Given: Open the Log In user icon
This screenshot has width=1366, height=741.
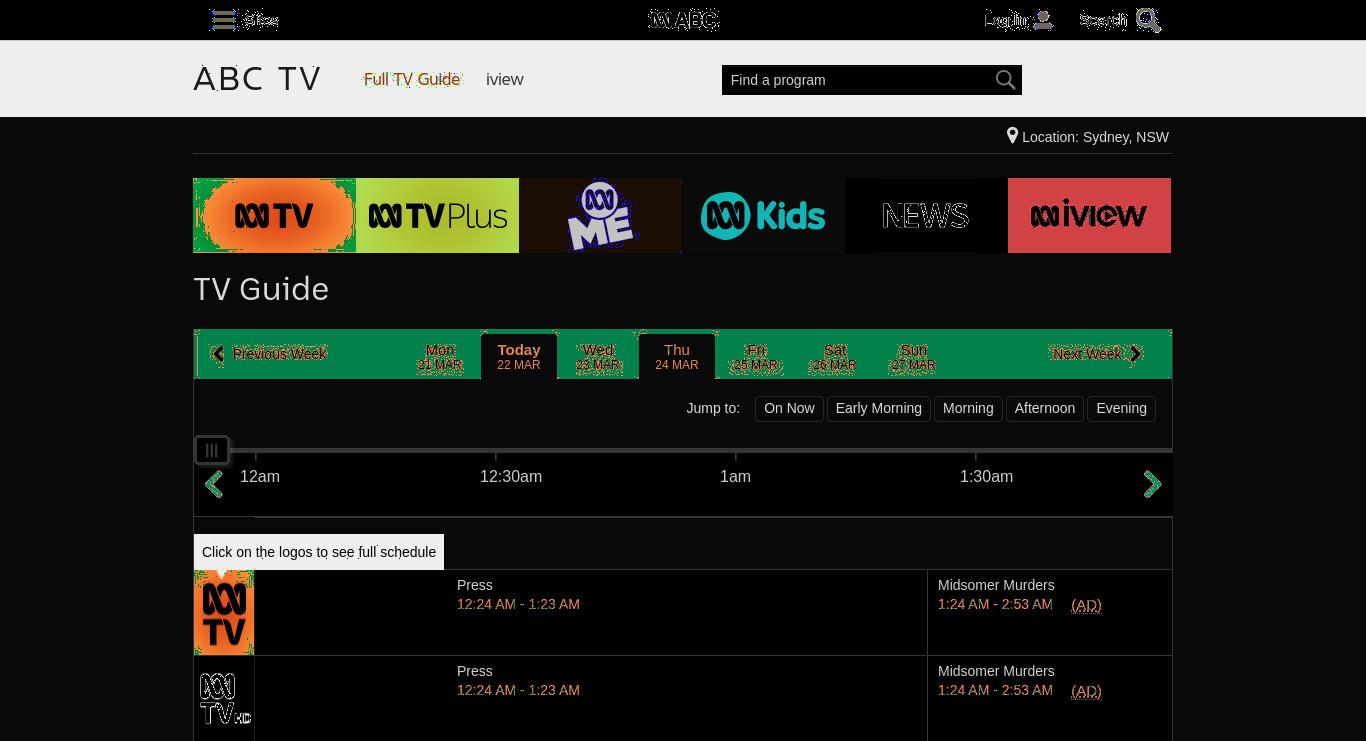Looking at the screenshot, I should (x=1043, y=20).
